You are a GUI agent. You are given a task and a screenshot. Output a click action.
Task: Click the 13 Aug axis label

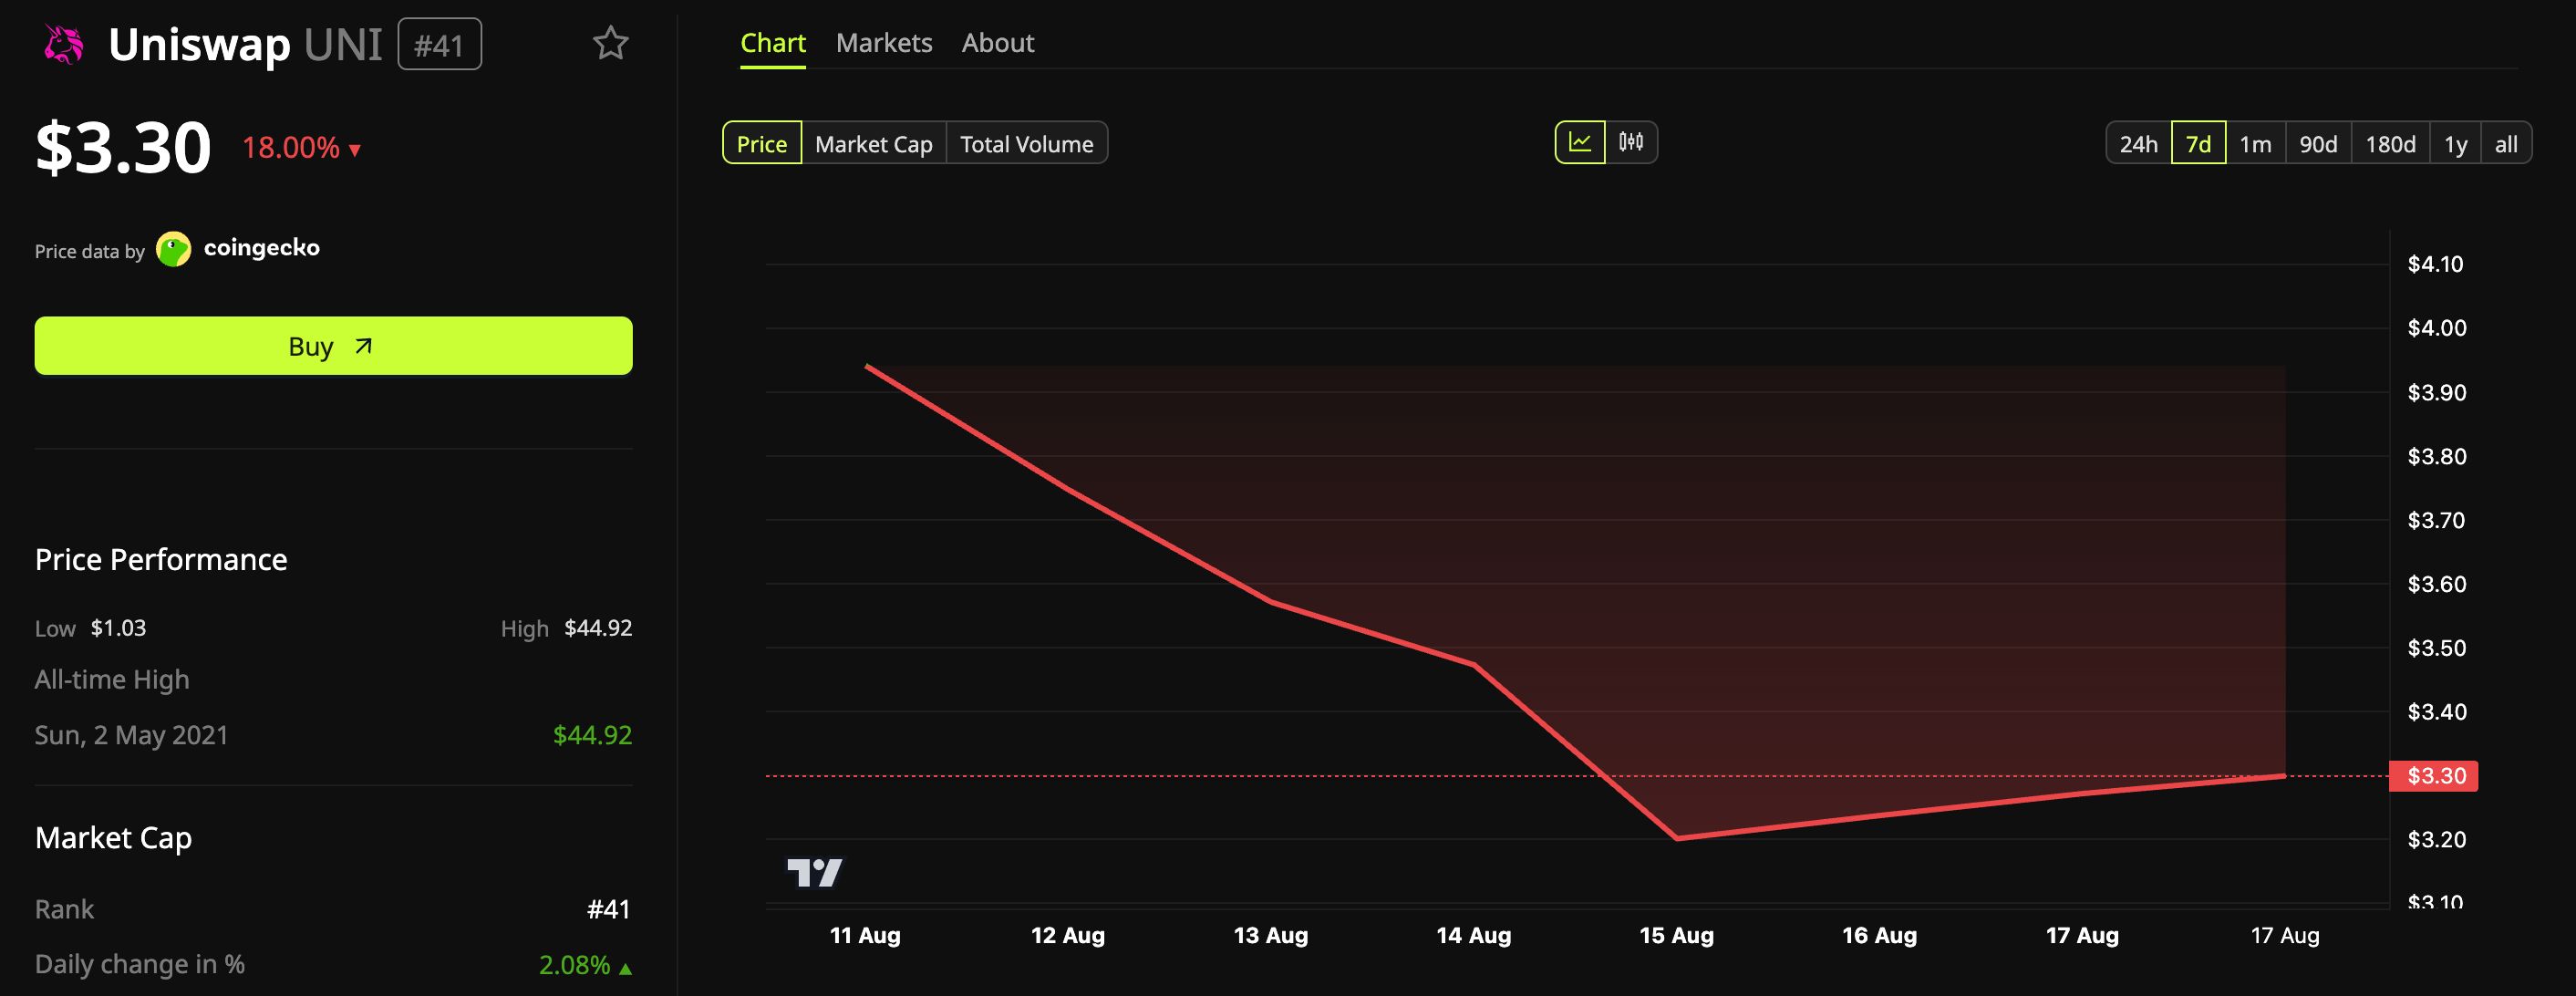click(1270, 936)
